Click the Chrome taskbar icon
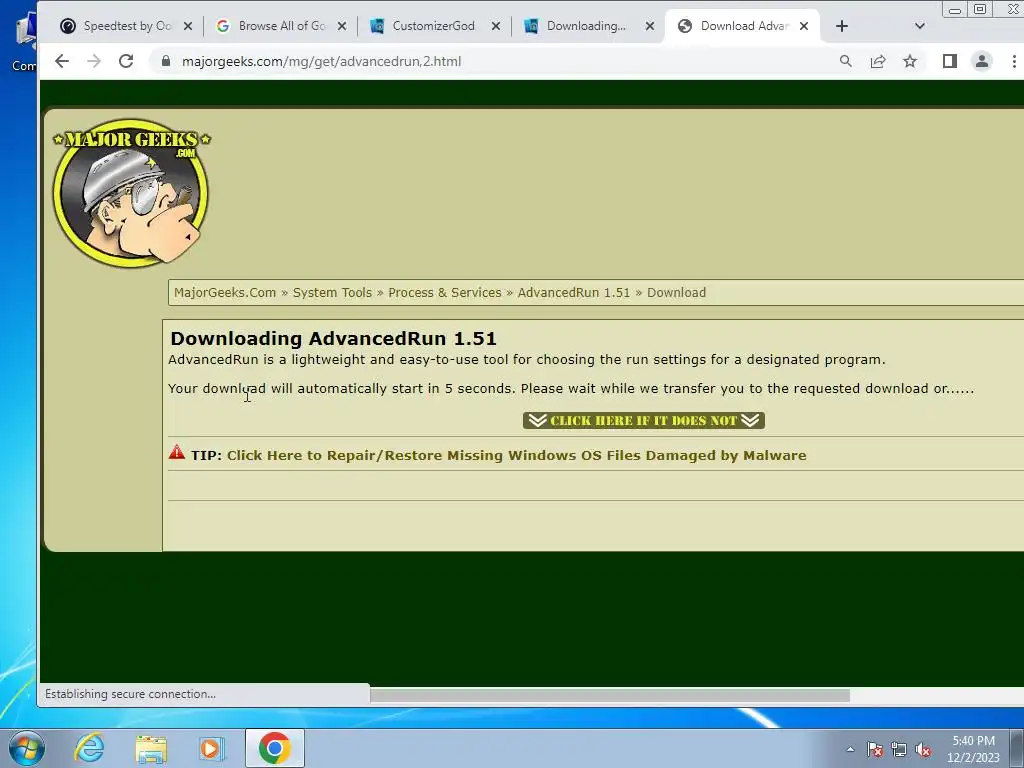 pos(275,748)
